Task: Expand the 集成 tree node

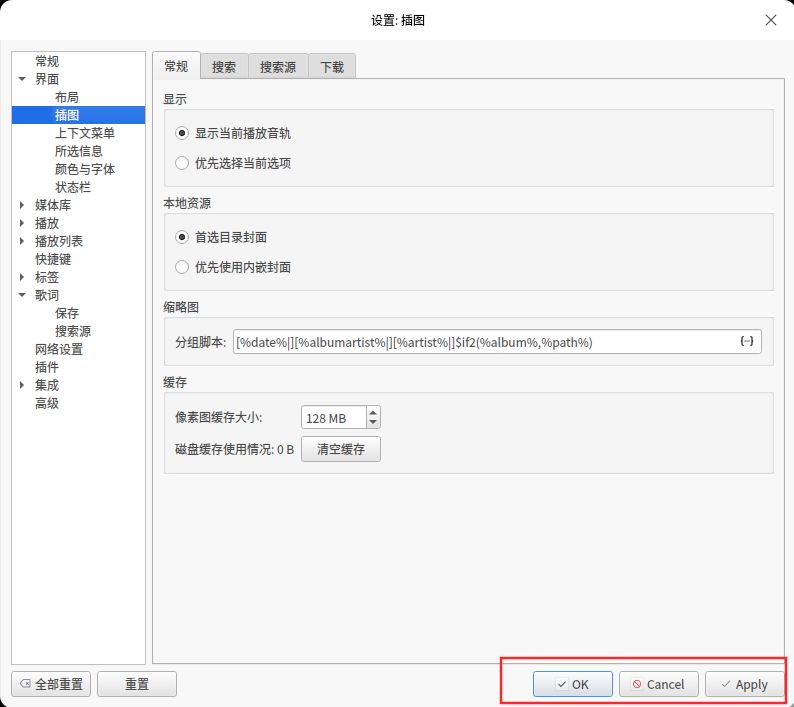Action: click(22, 385)
